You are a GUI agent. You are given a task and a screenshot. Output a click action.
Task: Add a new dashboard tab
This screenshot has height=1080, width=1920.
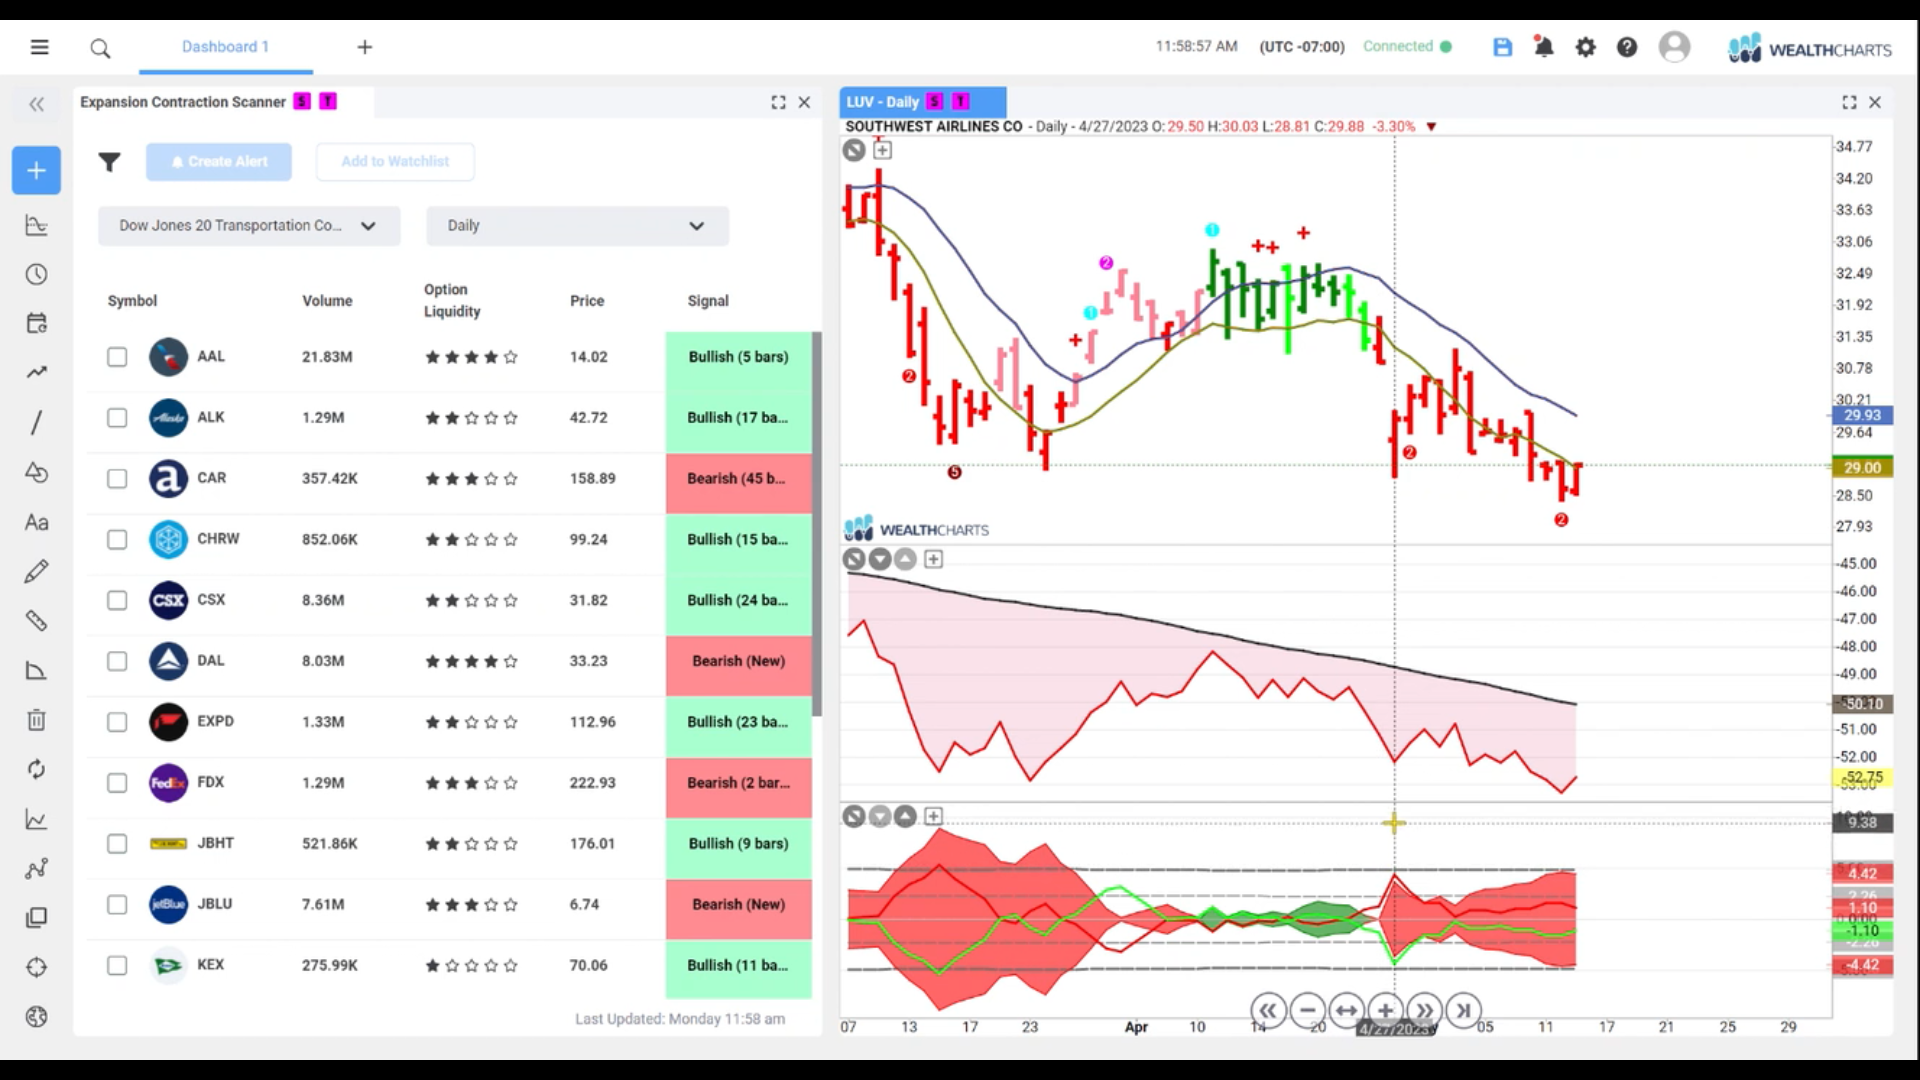pyautogui.click(x=365, y=47)
